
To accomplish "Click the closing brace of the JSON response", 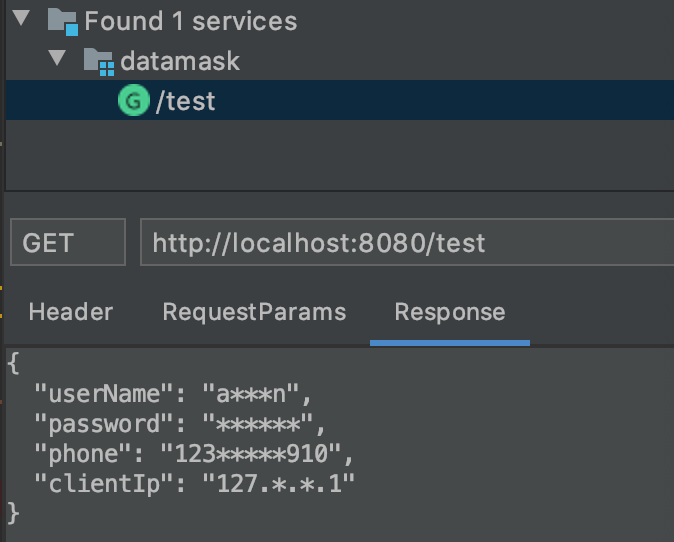I will pos(13,514).
